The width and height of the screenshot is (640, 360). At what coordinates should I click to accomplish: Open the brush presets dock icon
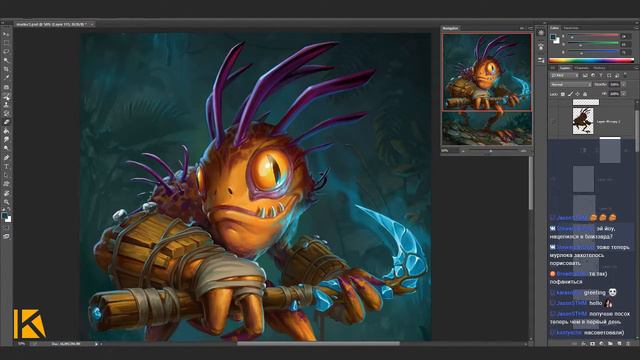[x=541, y=47]
